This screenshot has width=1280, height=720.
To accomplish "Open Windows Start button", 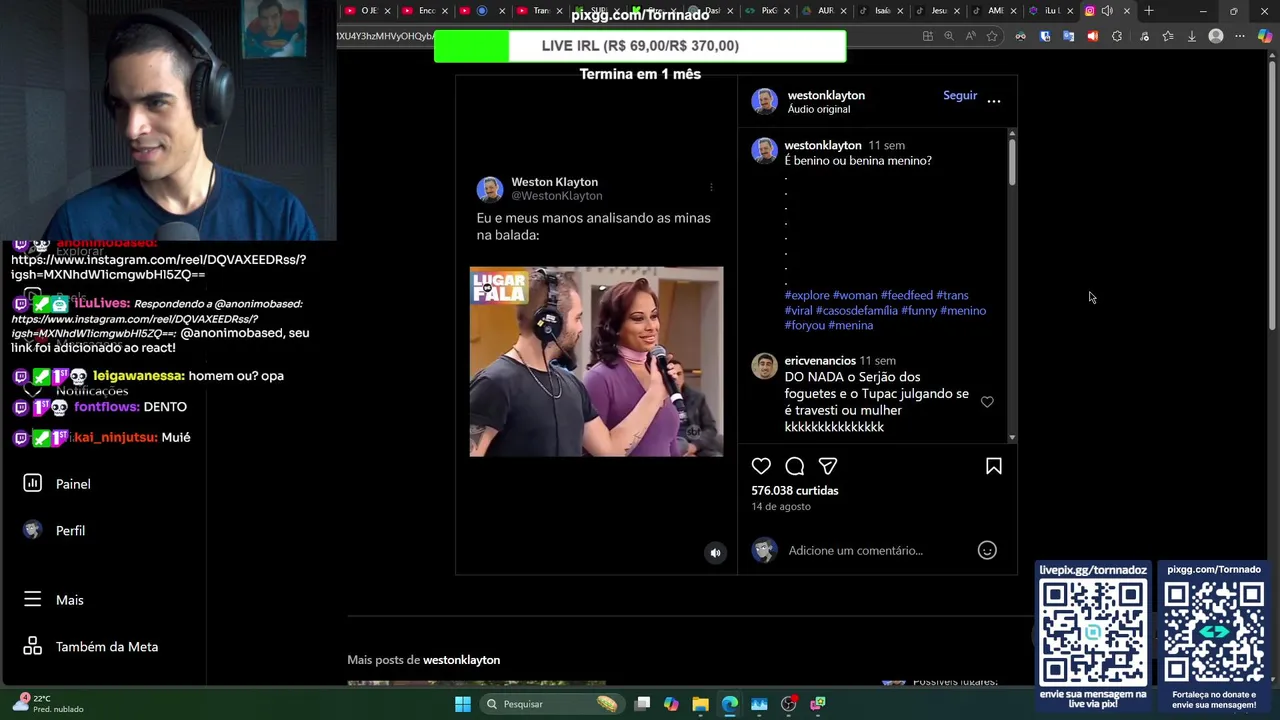I will 463,704.
